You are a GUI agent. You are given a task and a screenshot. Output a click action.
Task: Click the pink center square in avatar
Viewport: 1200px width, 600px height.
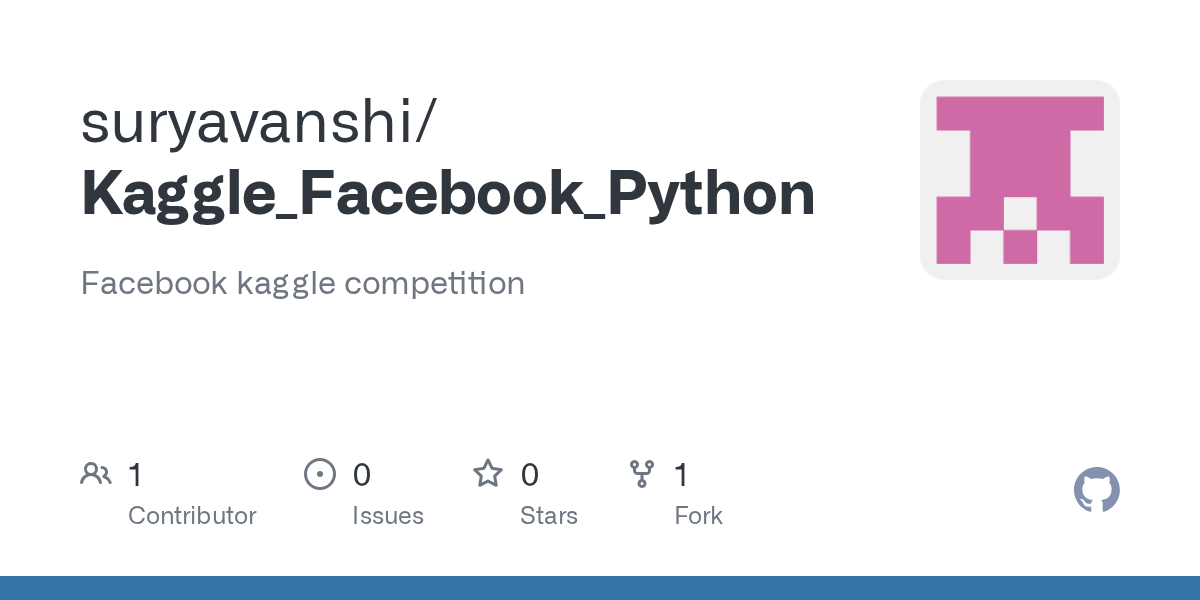click(x=1020, y=247)
